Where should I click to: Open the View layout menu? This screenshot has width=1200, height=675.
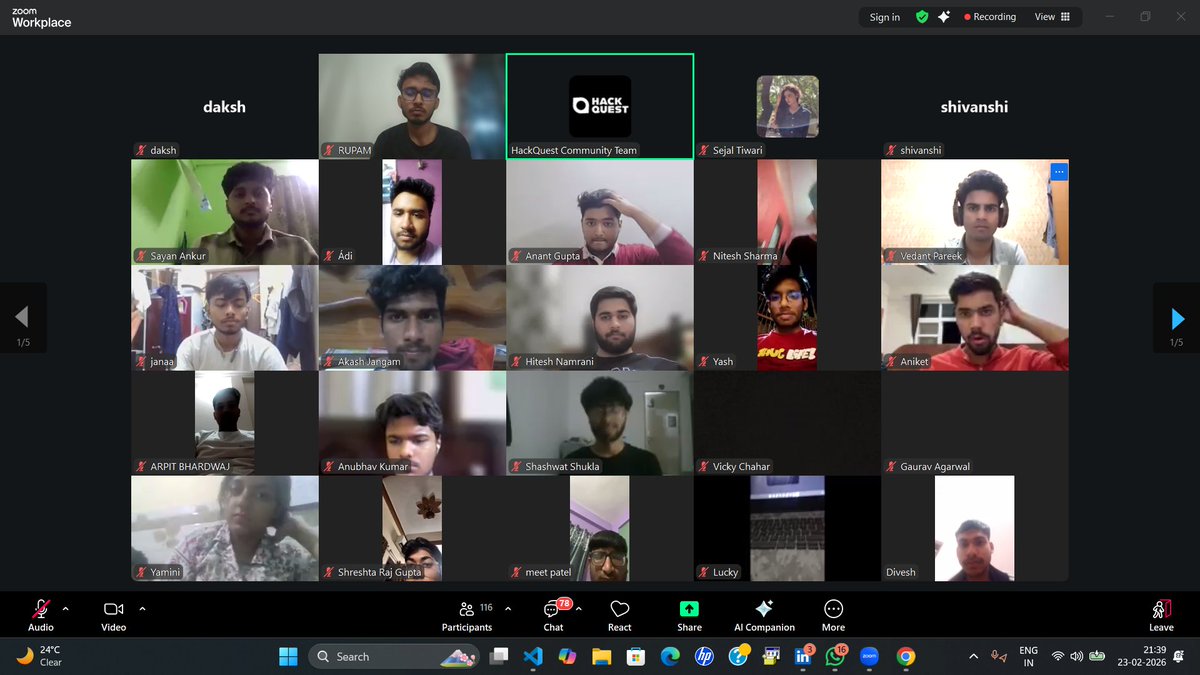[x=1052, y=17]
